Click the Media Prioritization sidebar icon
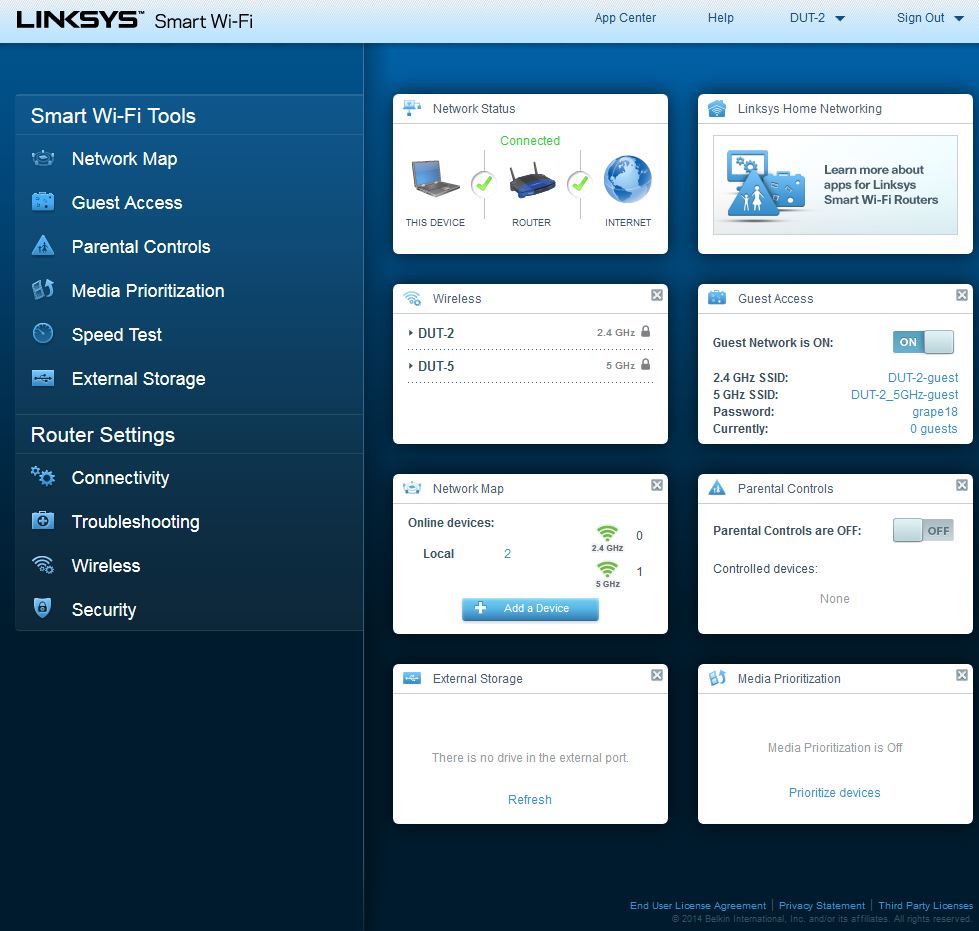The image size is (979, 931). [43, 290]
